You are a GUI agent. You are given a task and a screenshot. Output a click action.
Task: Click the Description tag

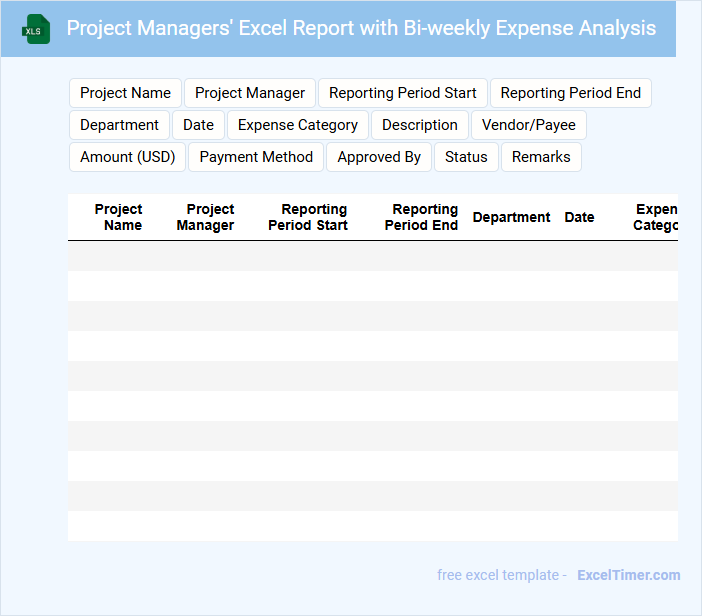420,125
